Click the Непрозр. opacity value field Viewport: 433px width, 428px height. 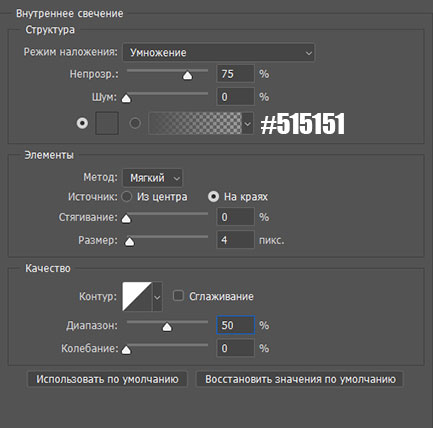(x=235, y=74)
